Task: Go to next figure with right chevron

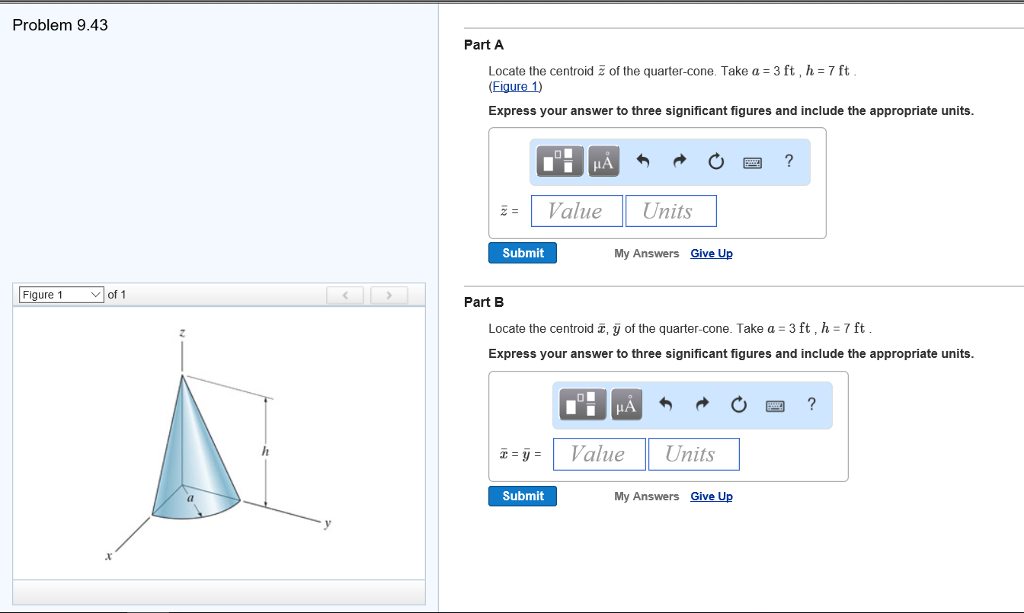Action: point(389,294)
